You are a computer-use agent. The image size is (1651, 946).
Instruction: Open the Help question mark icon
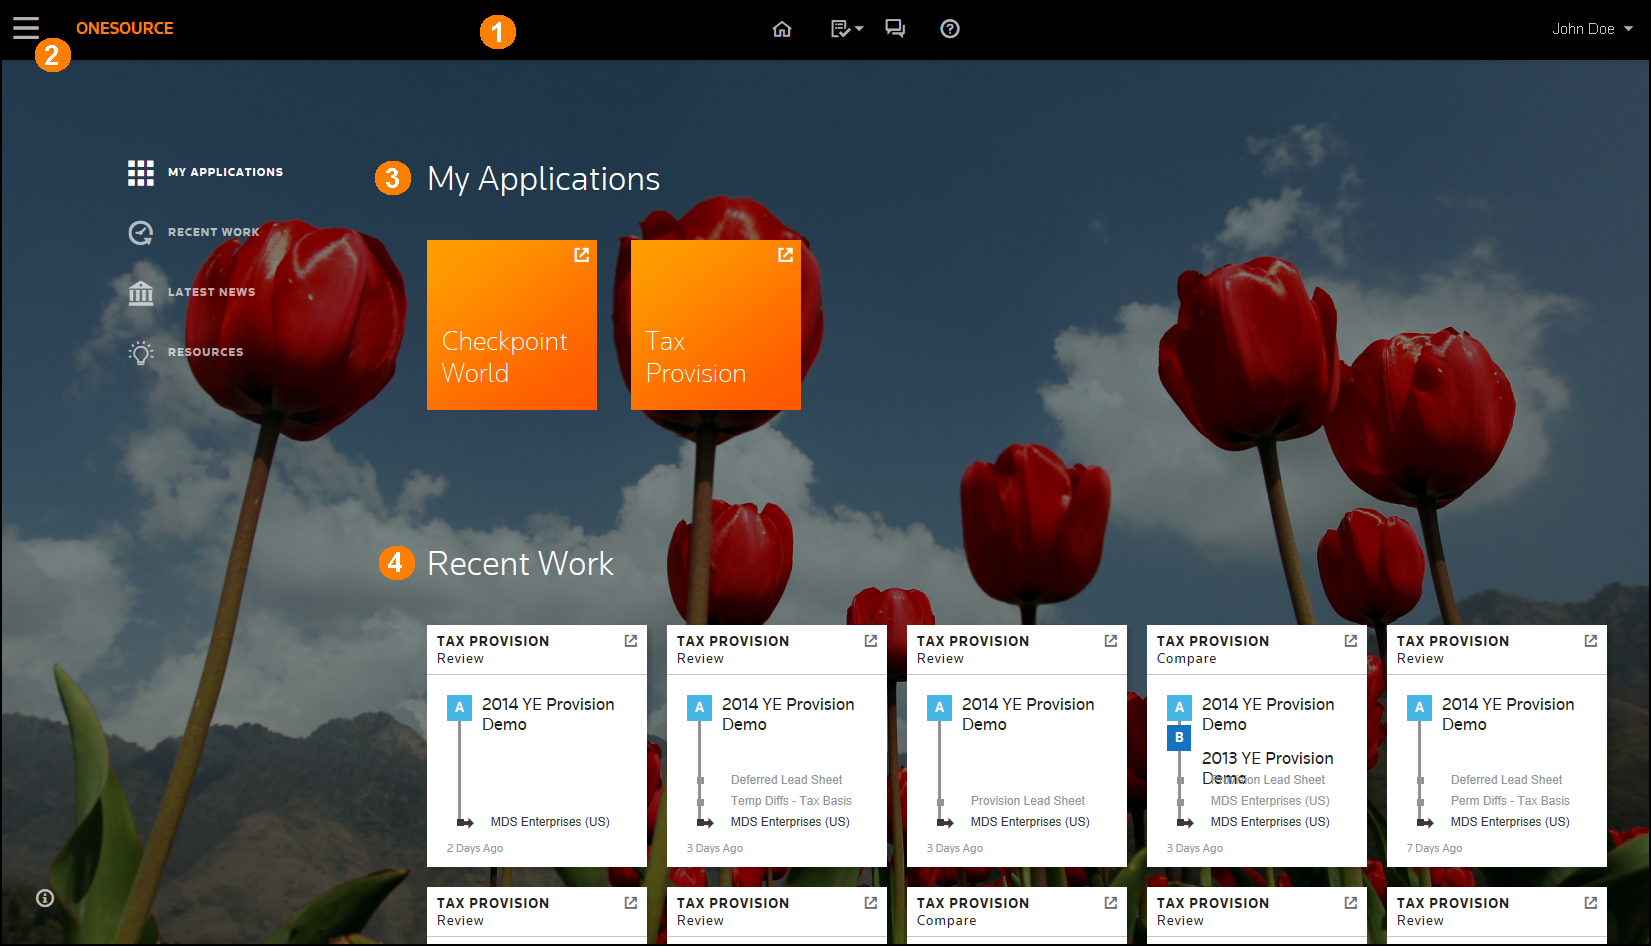coord(950,29)
